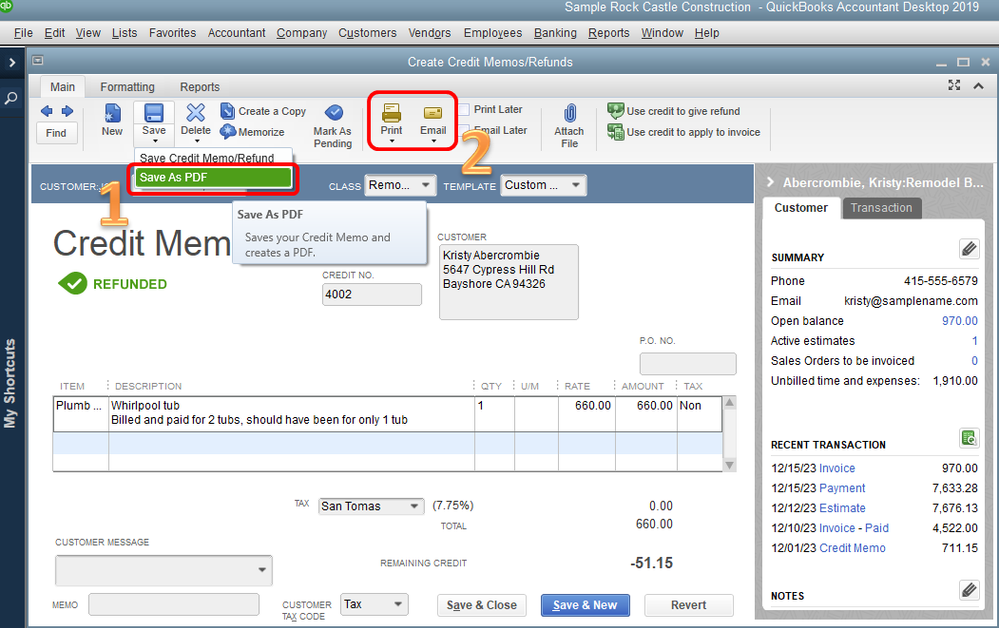
Task: Switch to the Transaction panel tab
Action: point(881,208)
